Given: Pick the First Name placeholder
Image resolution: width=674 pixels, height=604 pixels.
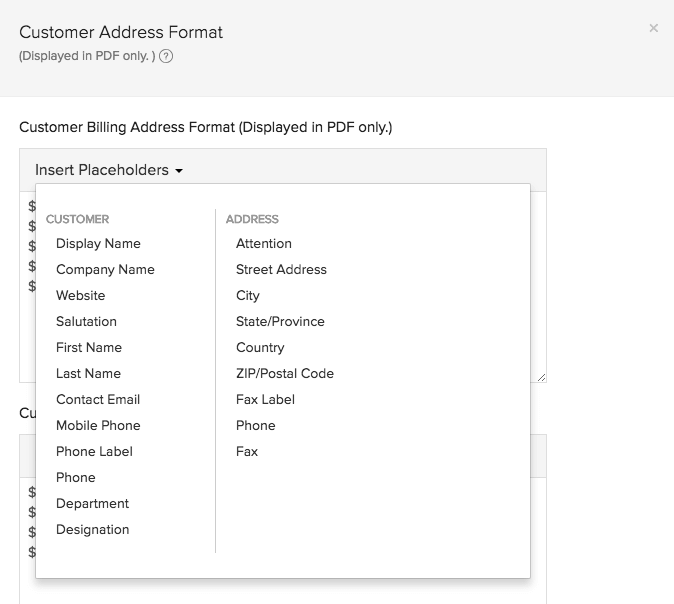Looking at the screenshot, I should click(89, 347).
